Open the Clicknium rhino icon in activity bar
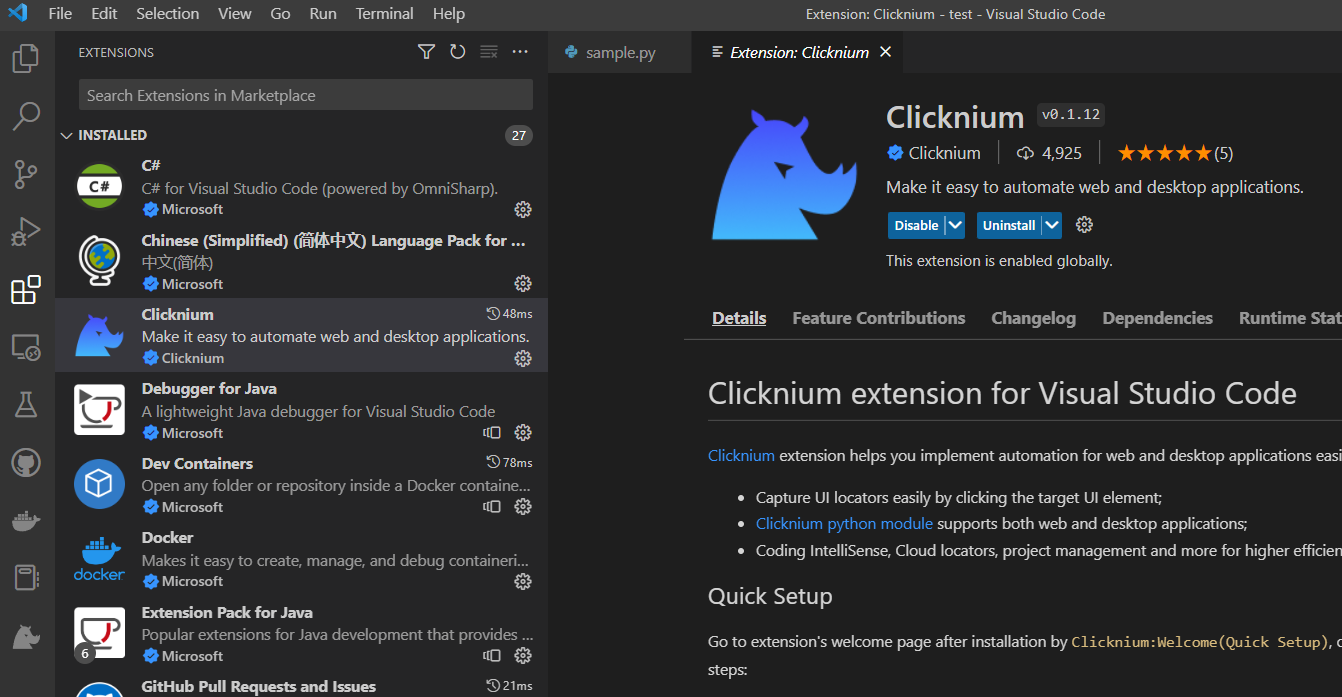This screenshot has width=1342, height=697. point(26,636)
